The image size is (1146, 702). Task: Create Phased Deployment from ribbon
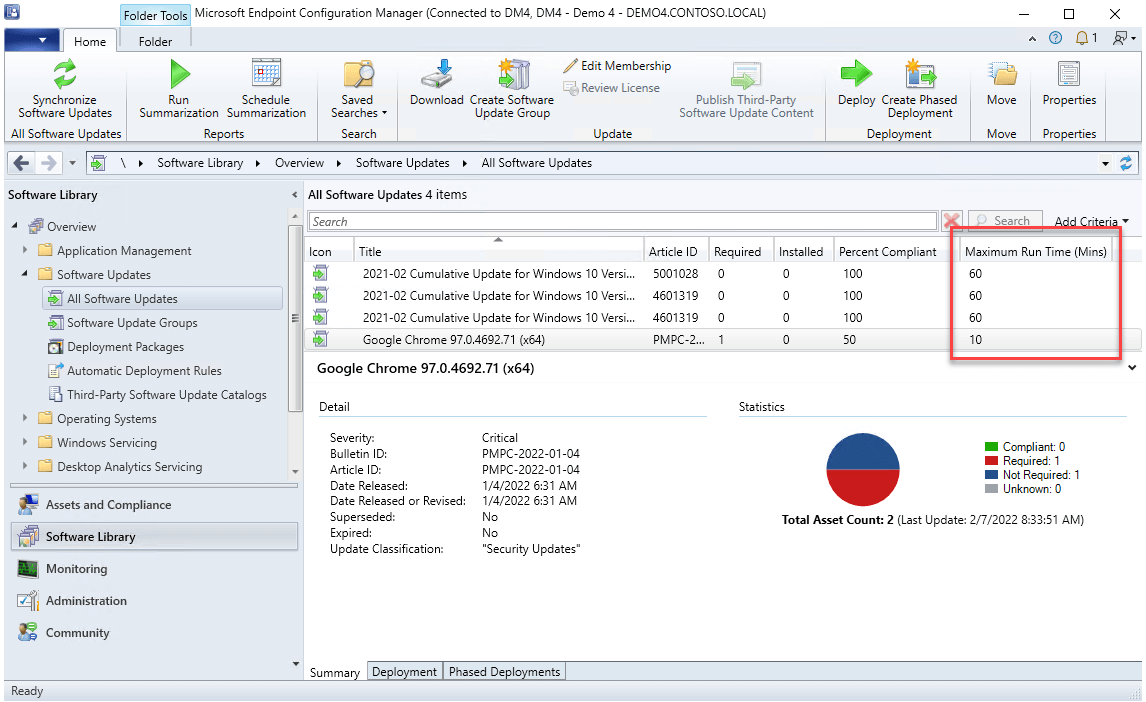point(919,88)
